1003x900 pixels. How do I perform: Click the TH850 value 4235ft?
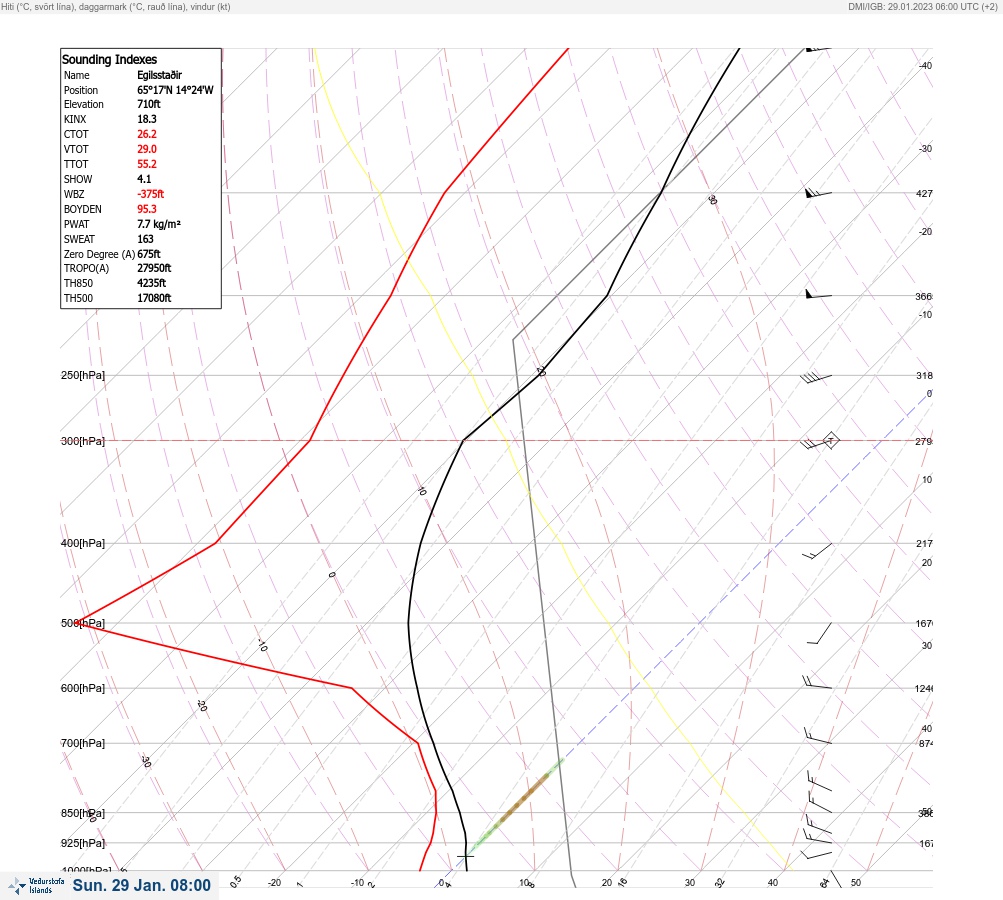152,283
